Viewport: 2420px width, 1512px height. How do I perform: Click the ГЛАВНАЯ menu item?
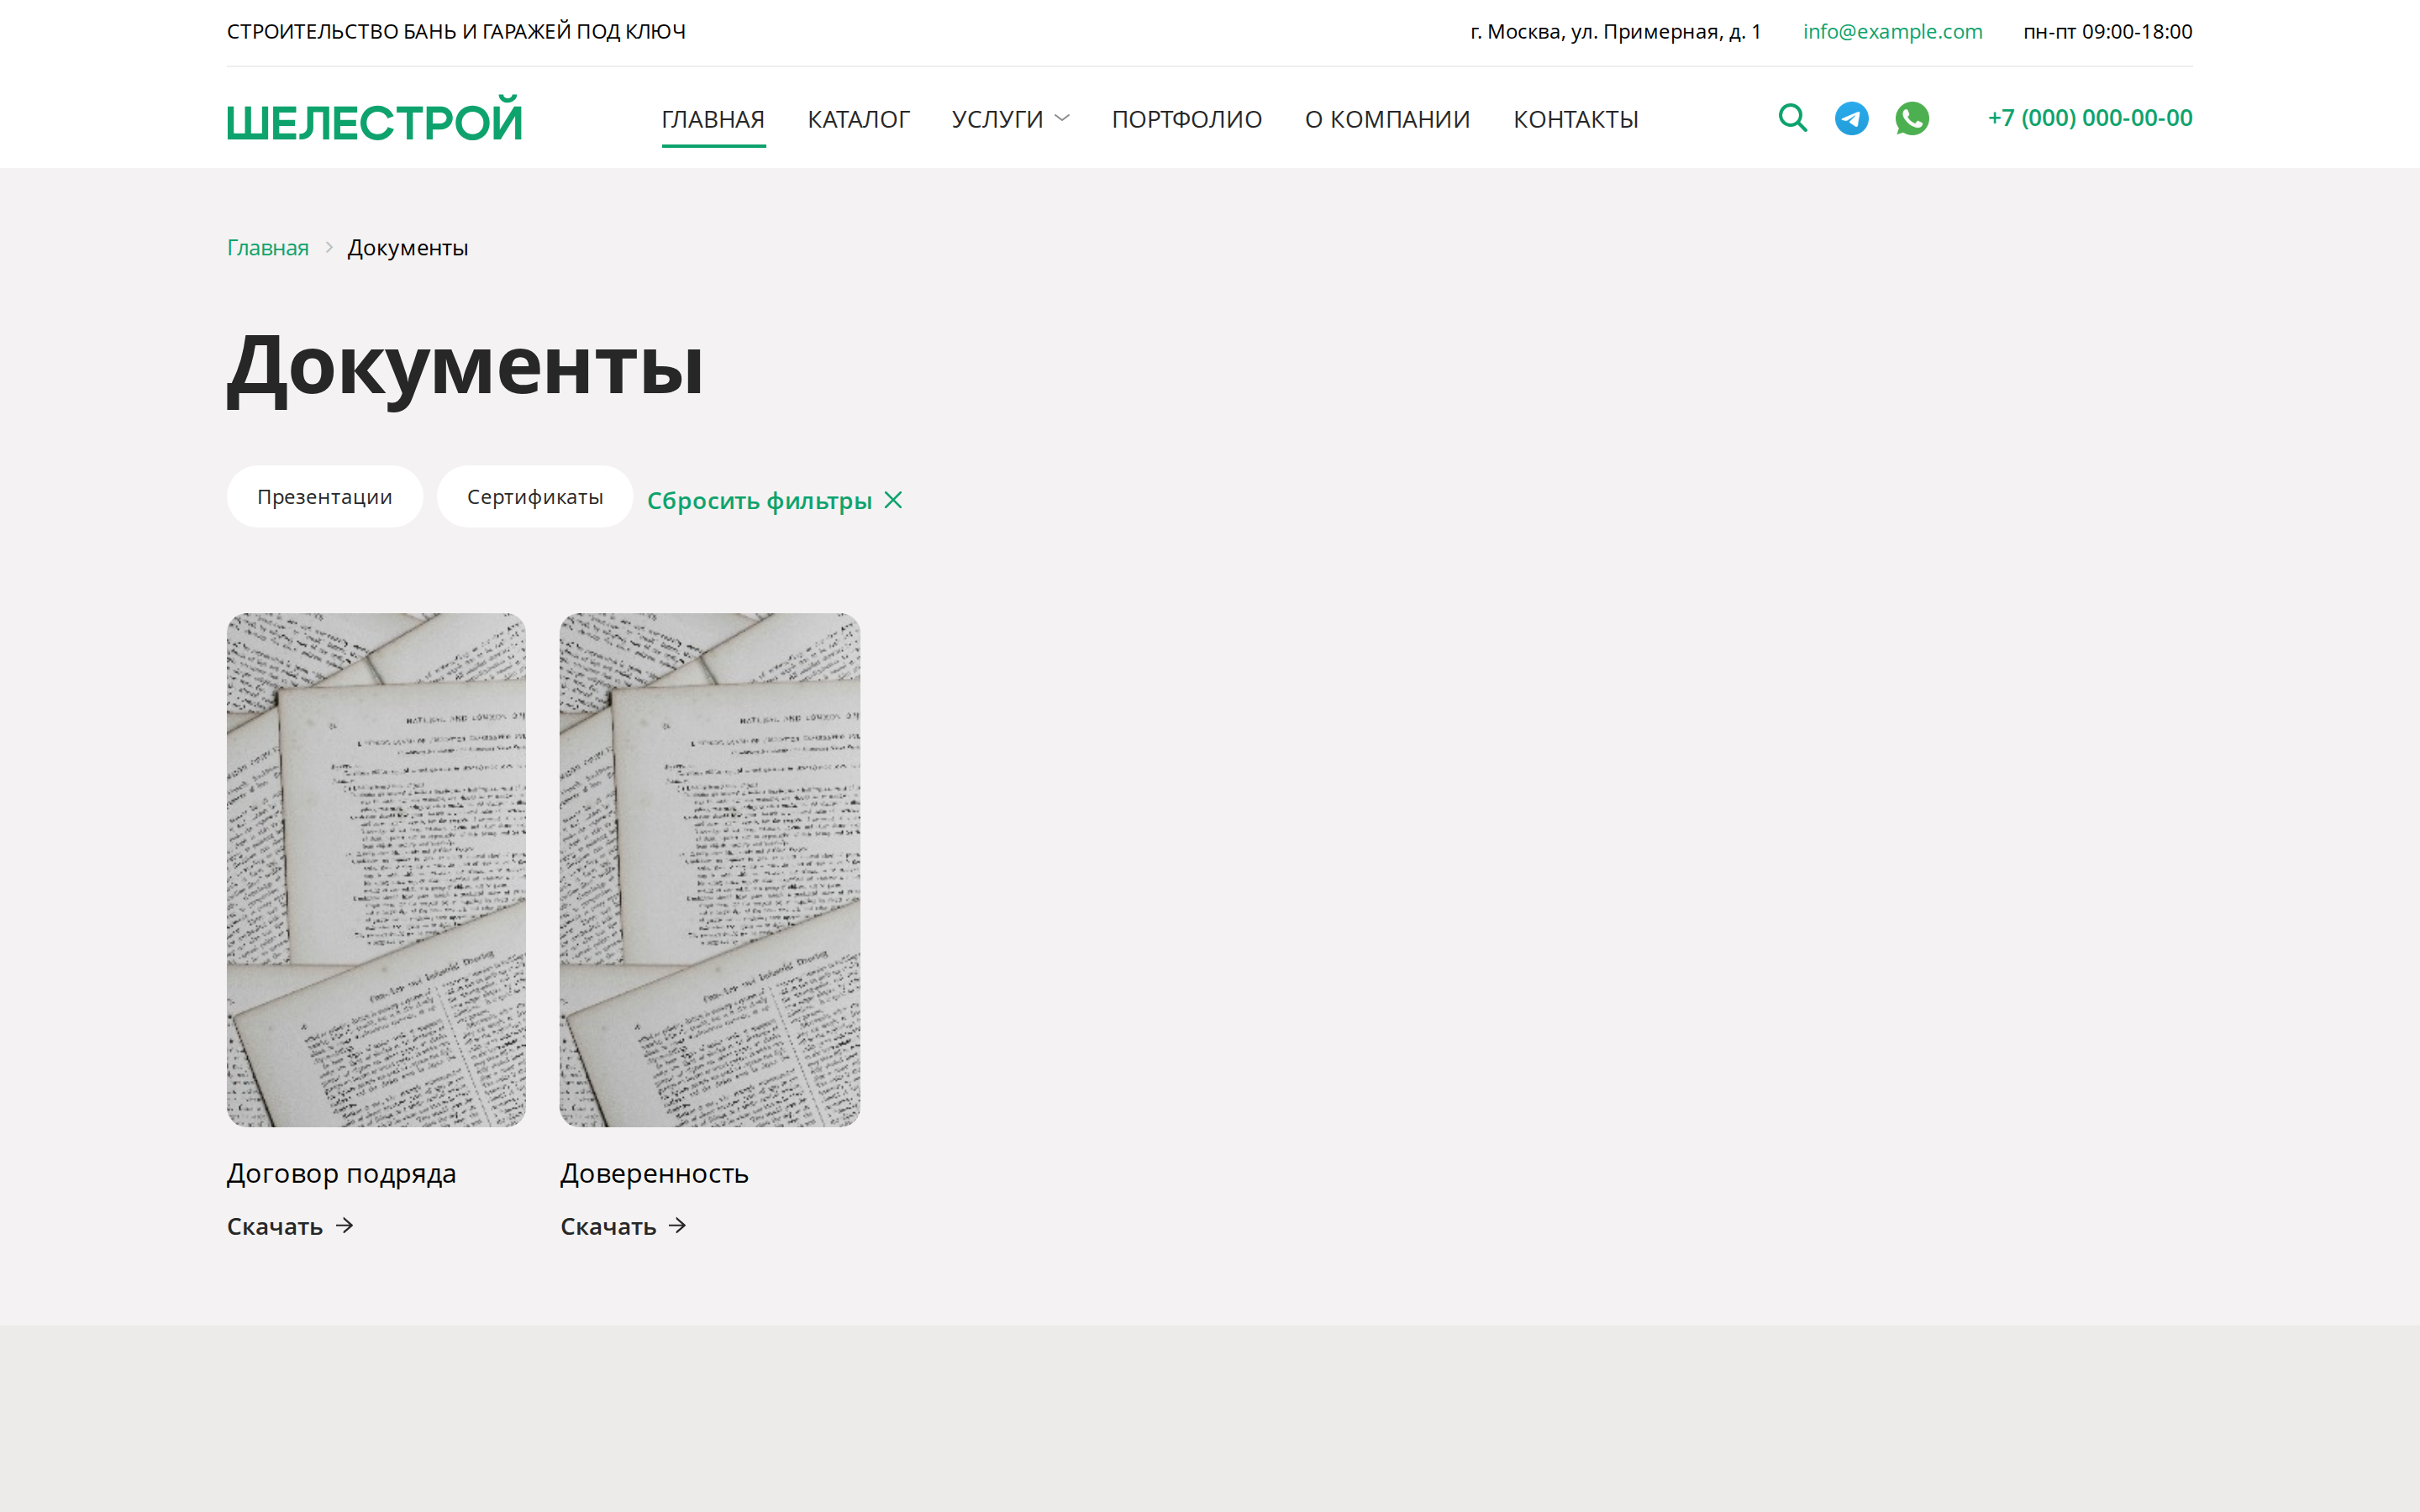713,119
